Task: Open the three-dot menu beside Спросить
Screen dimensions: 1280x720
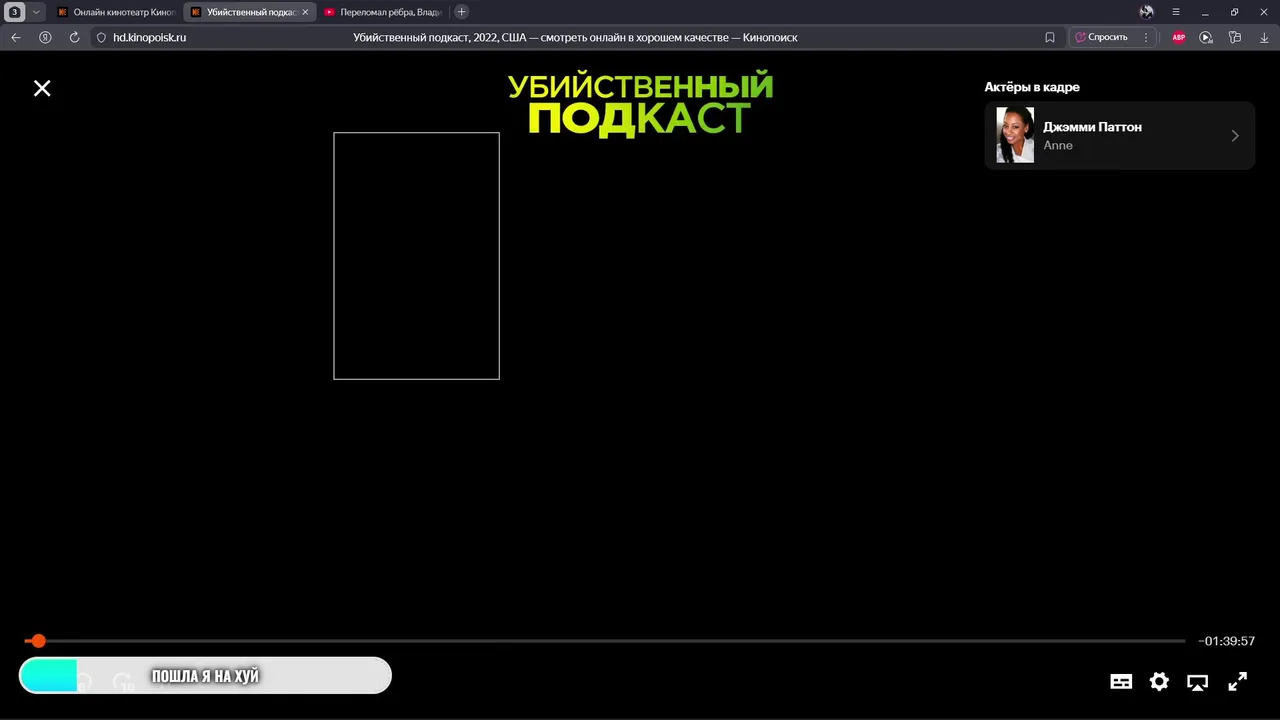Action: (x=1146, y=37)
